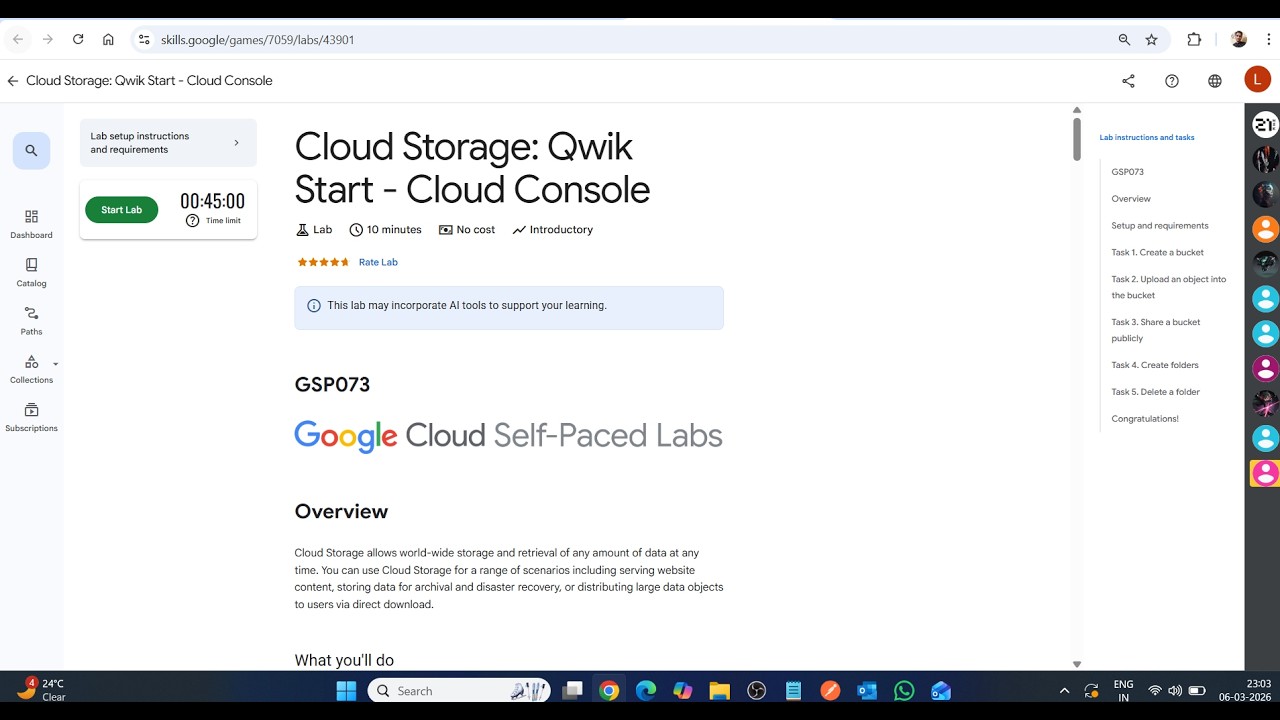Jump to GSP073 in the outline
This screenshot has height=720, width=1280.
[1127, 172]
